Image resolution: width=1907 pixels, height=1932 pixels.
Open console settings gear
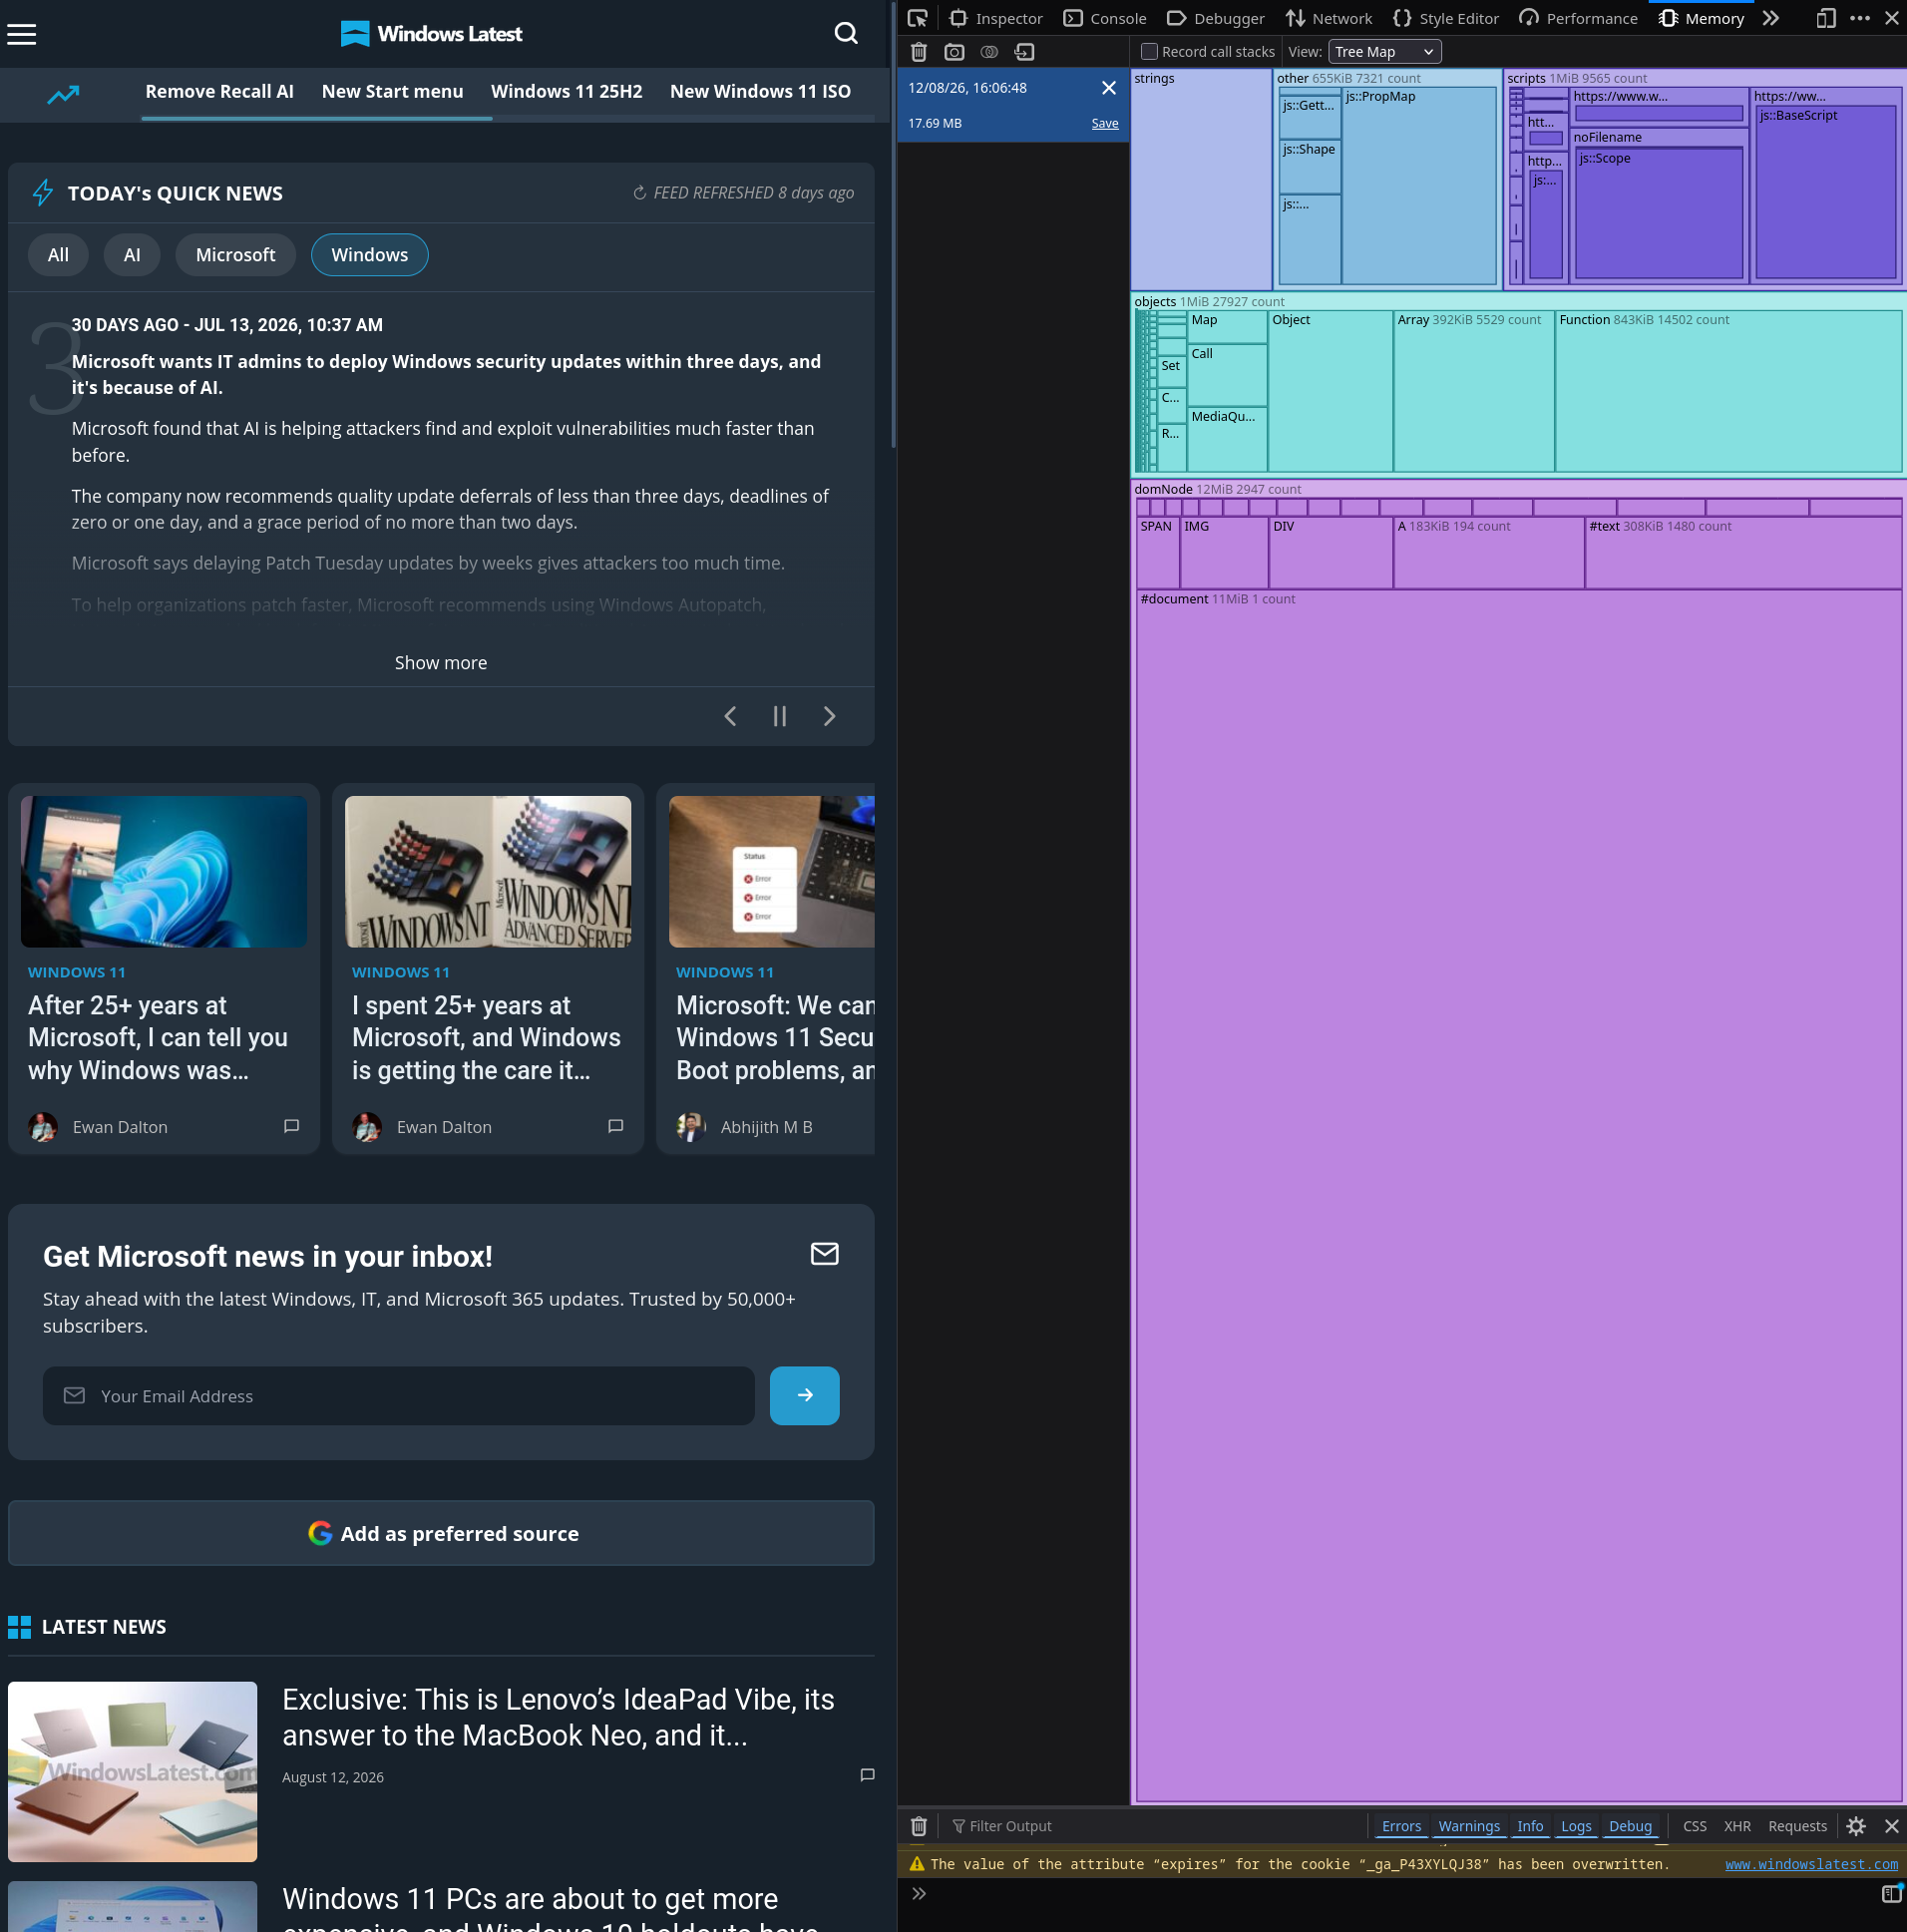click(1856, 1826)
